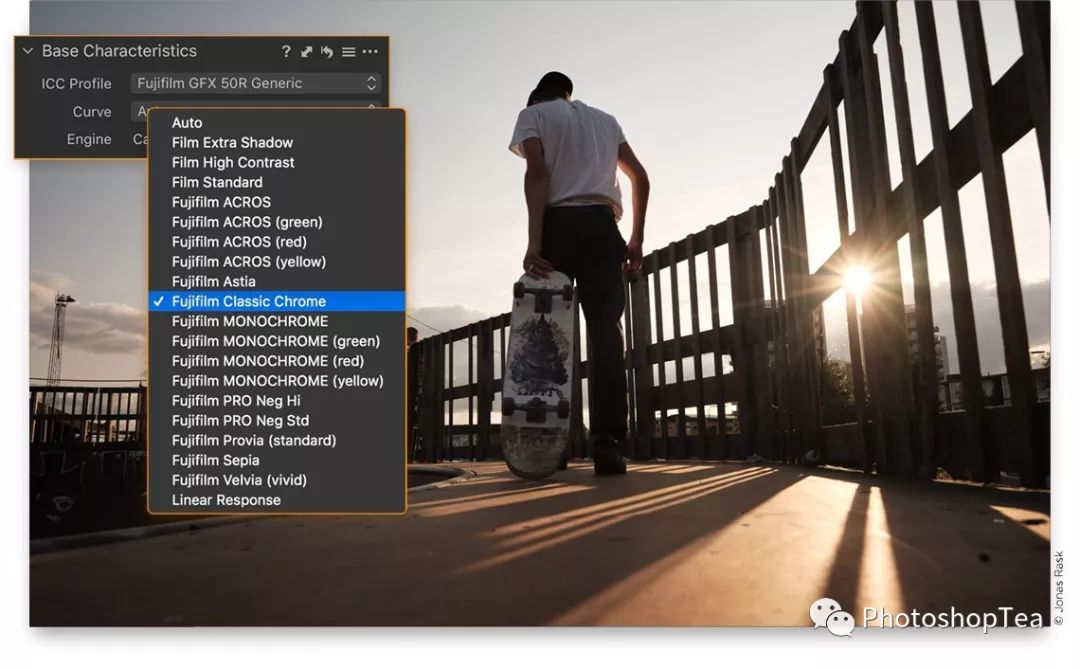Select Fujifilm PRO Neg Hi curve

pos(277,401)
